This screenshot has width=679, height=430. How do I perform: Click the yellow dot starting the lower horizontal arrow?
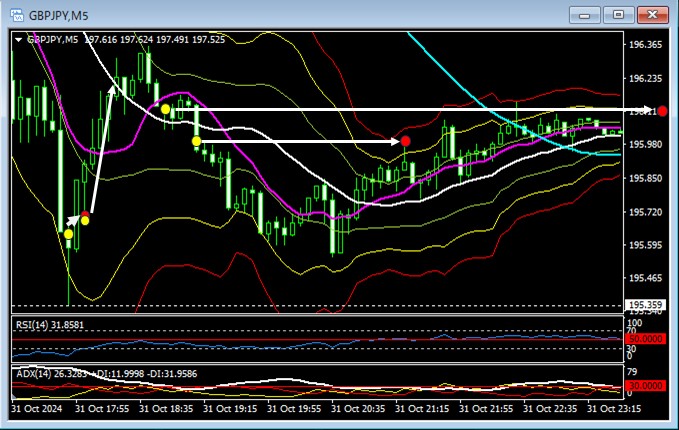(x=196, y=142)
